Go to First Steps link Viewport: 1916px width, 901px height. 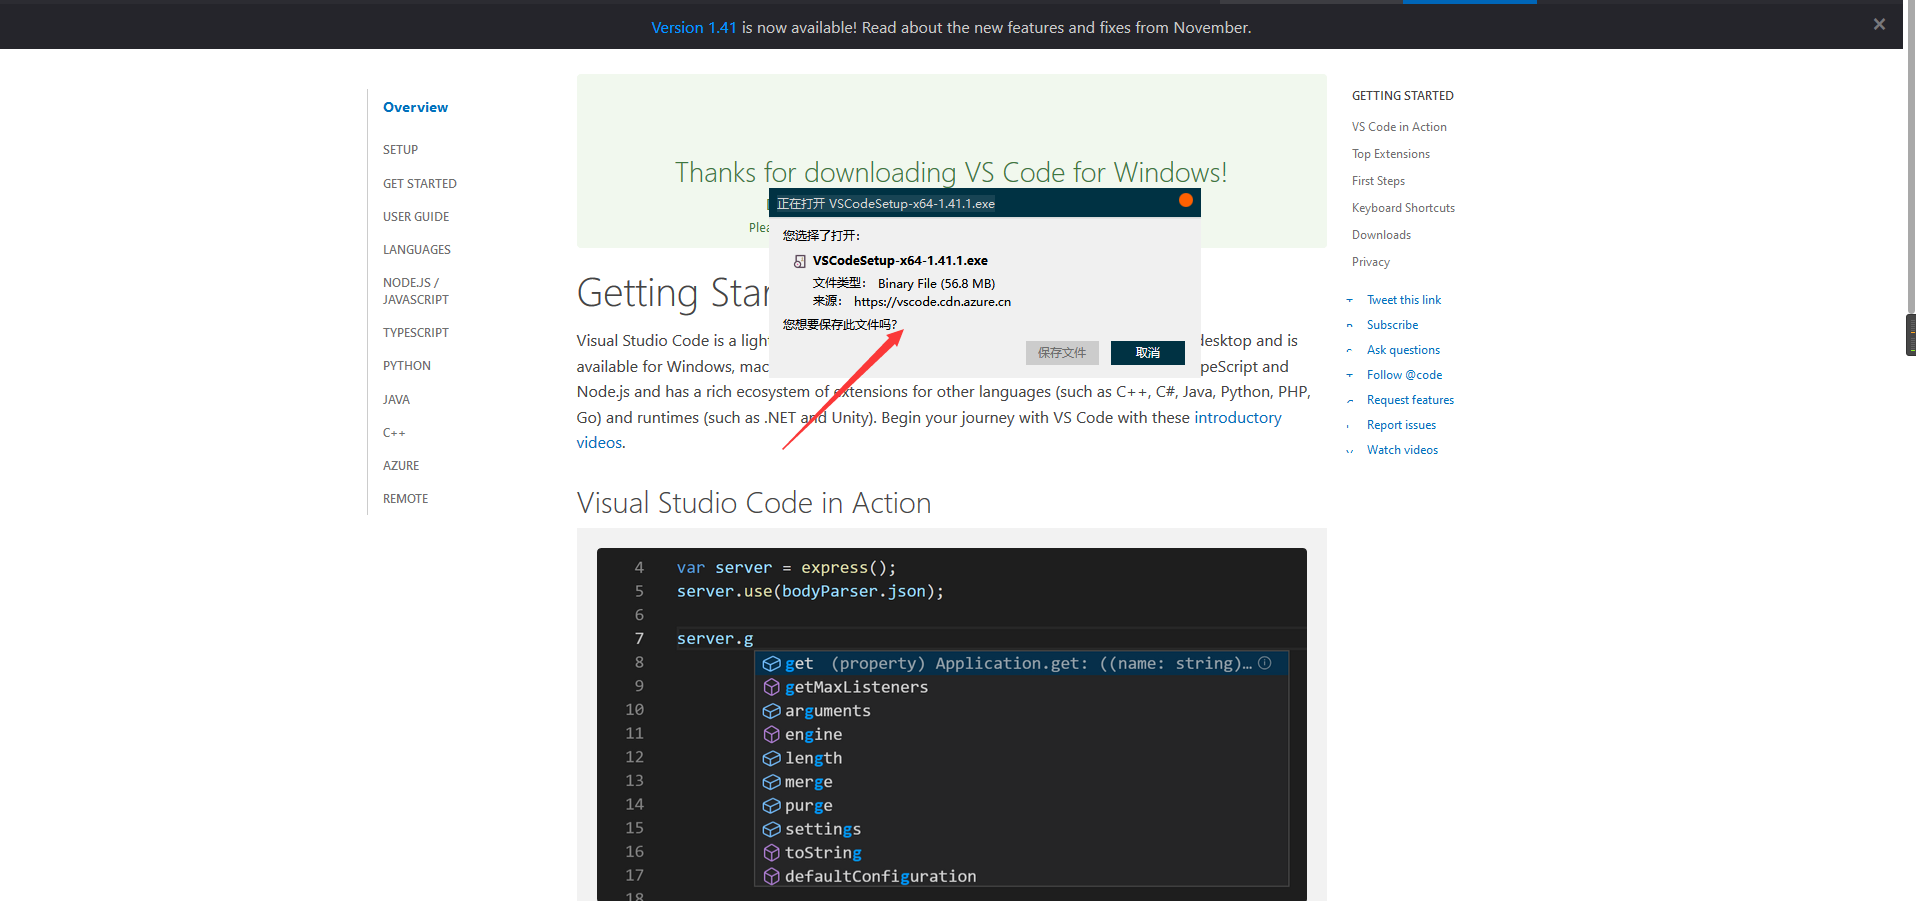[x=1378, y=181]
